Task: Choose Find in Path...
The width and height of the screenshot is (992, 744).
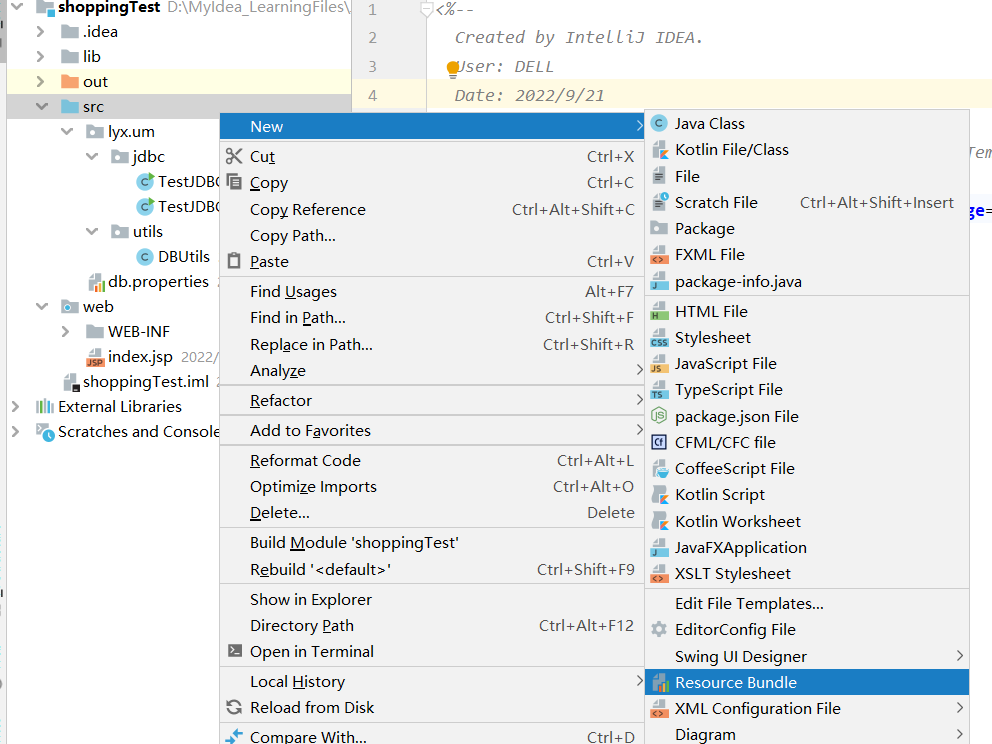Action: click(432, 318)
